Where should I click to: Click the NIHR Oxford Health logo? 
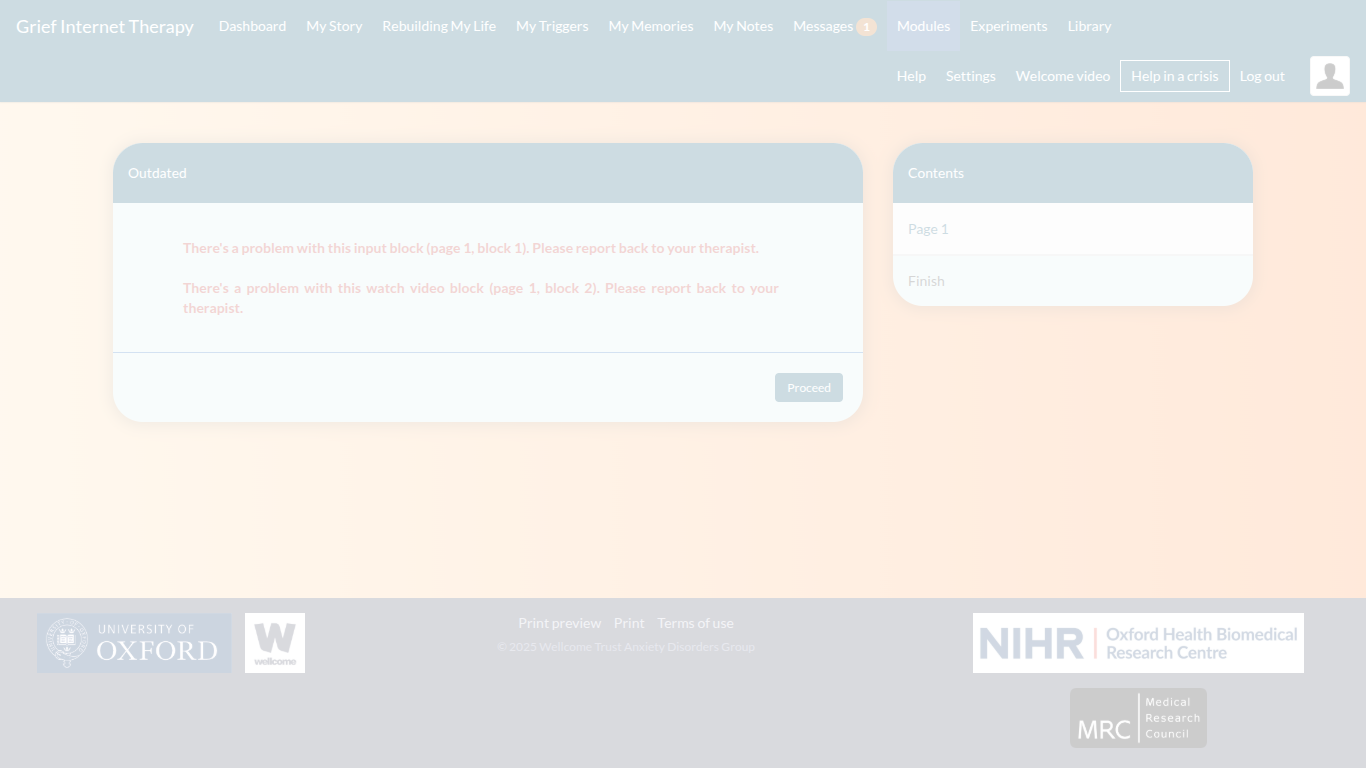[x=1138, y=643]
